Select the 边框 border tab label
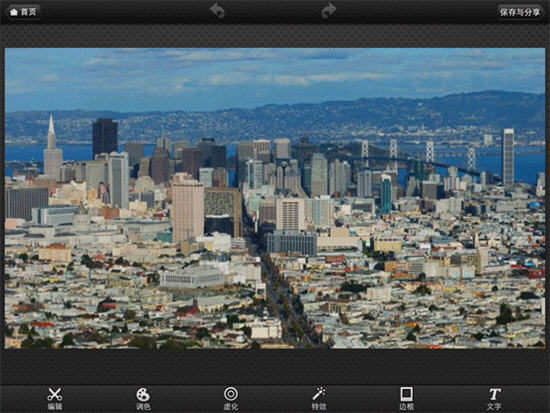 tap(407, 407)
